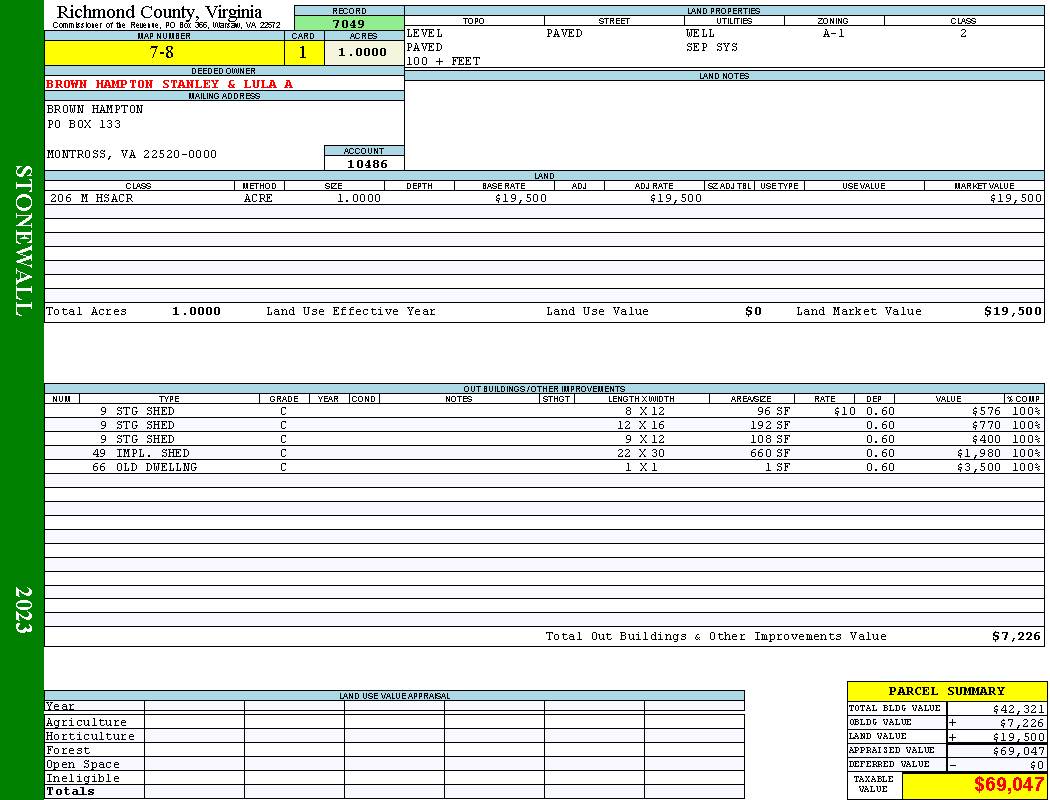Viewport: 1050px width, 800px height.
Task: Select the acres value 1.0000 in the header
Action: point(363,52)
